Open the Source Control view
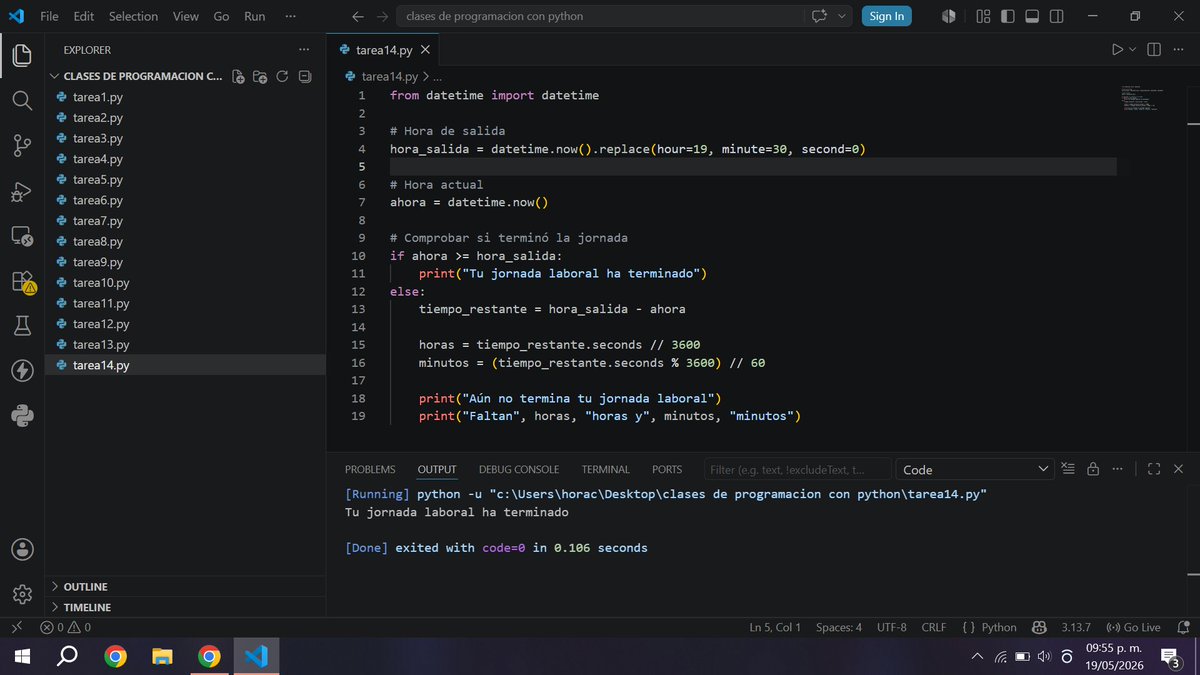This screenshot has height=675, width=1200. click(22, 146)
